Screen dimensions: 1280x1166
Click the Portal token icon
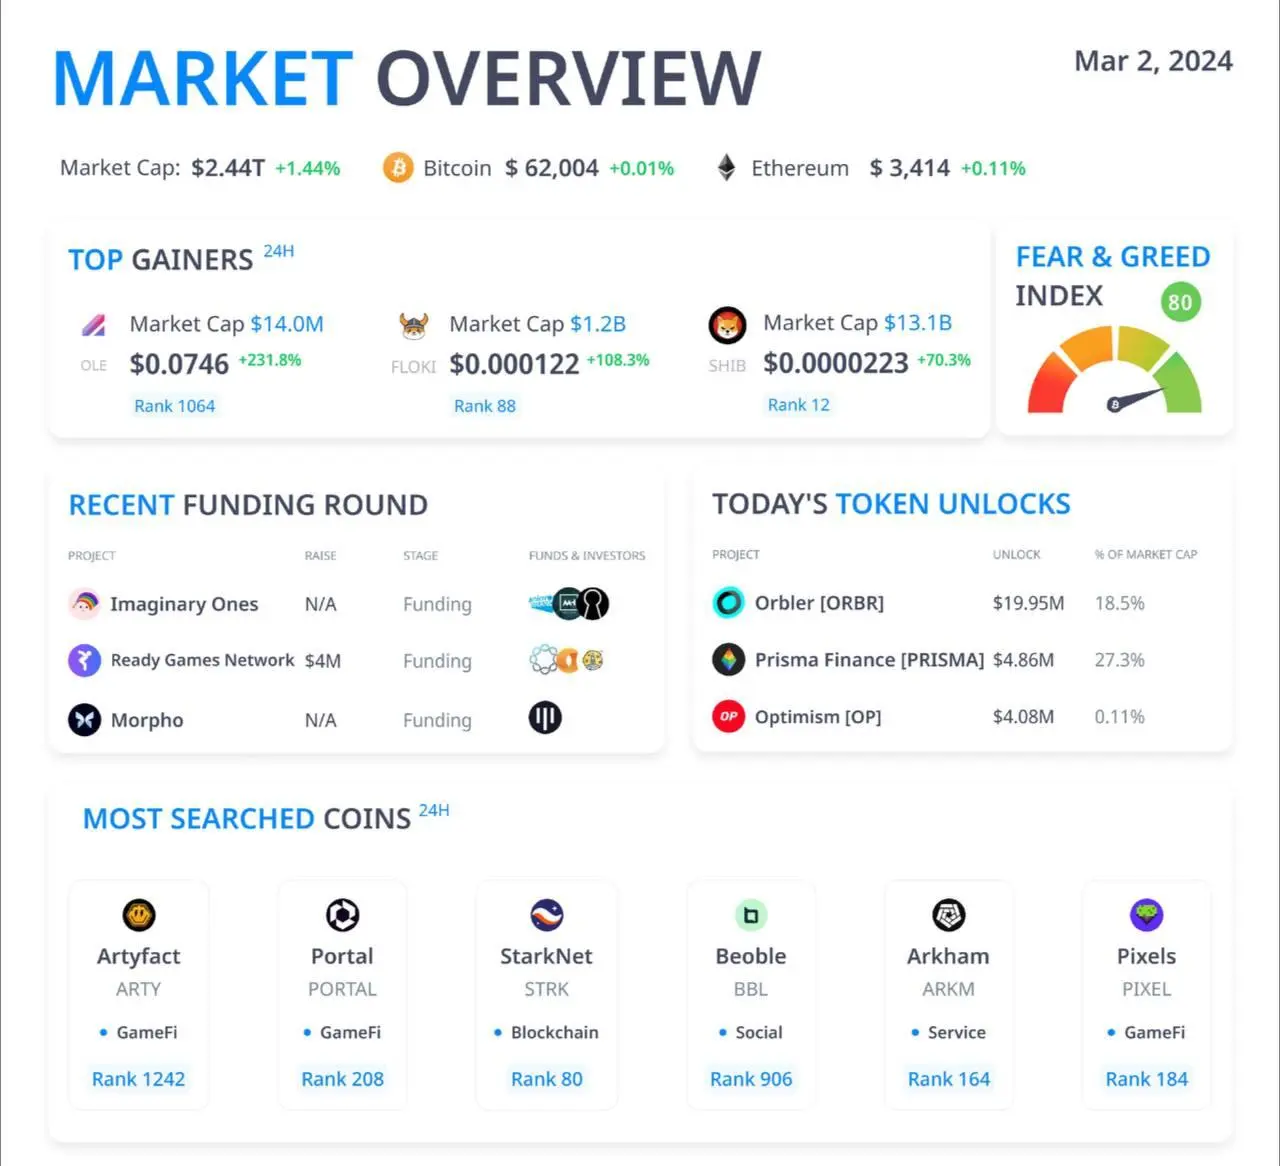pos(343,915)
